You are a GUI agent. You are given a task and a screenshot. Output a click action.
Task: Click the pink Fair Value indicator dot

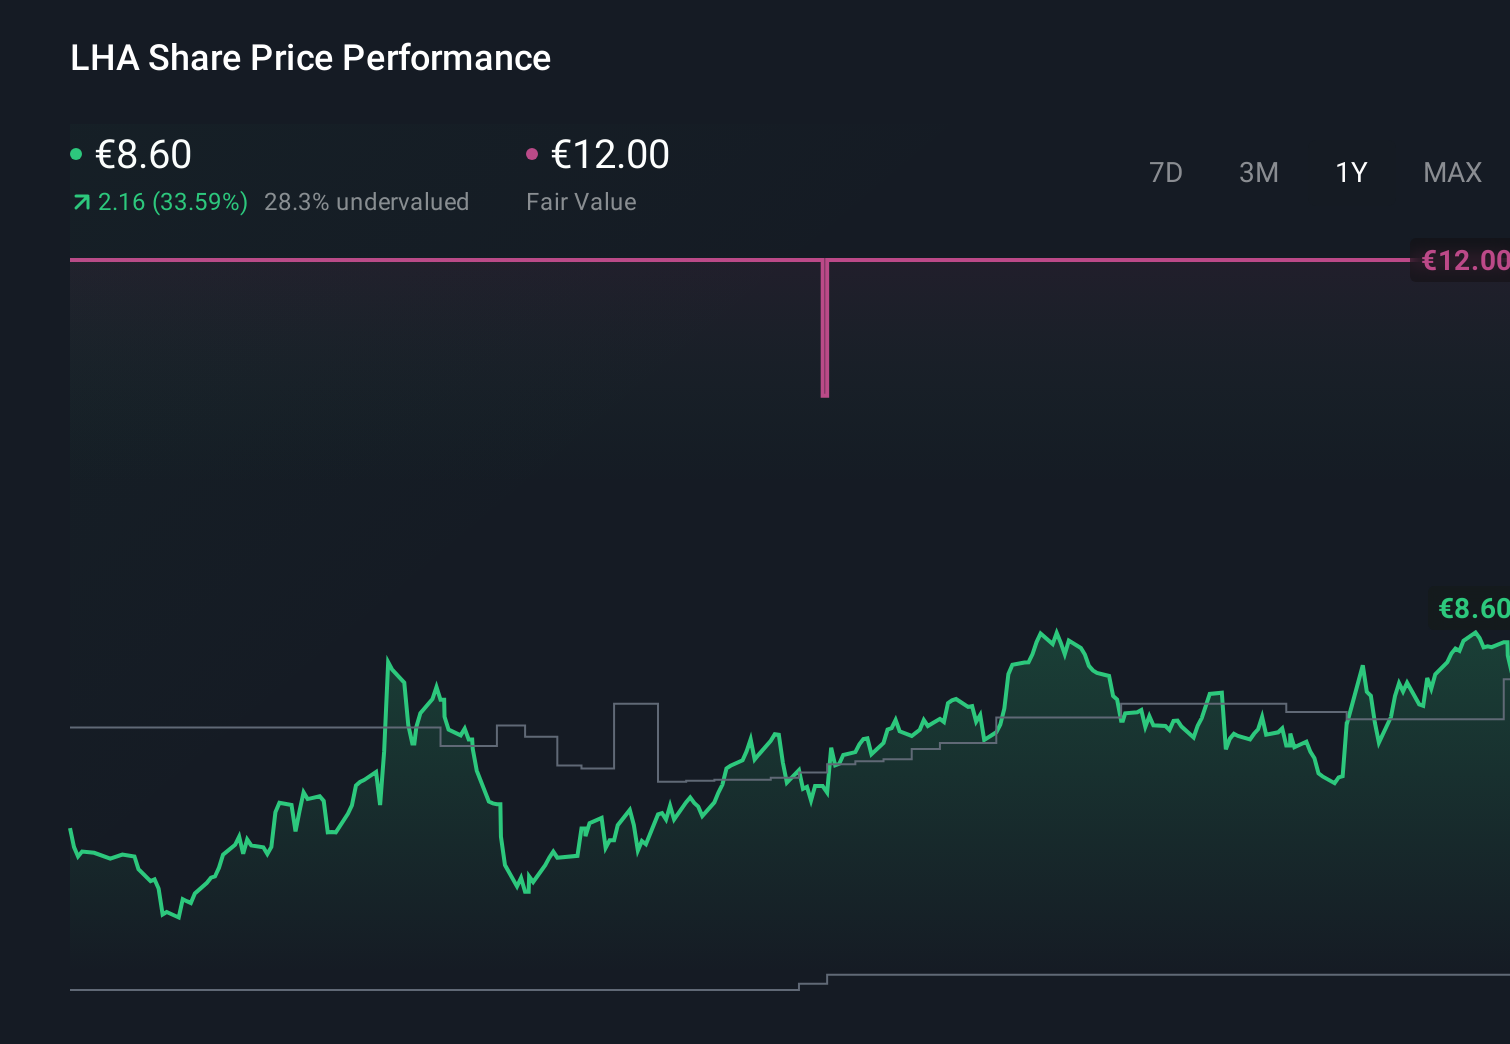tap(533, 153)
